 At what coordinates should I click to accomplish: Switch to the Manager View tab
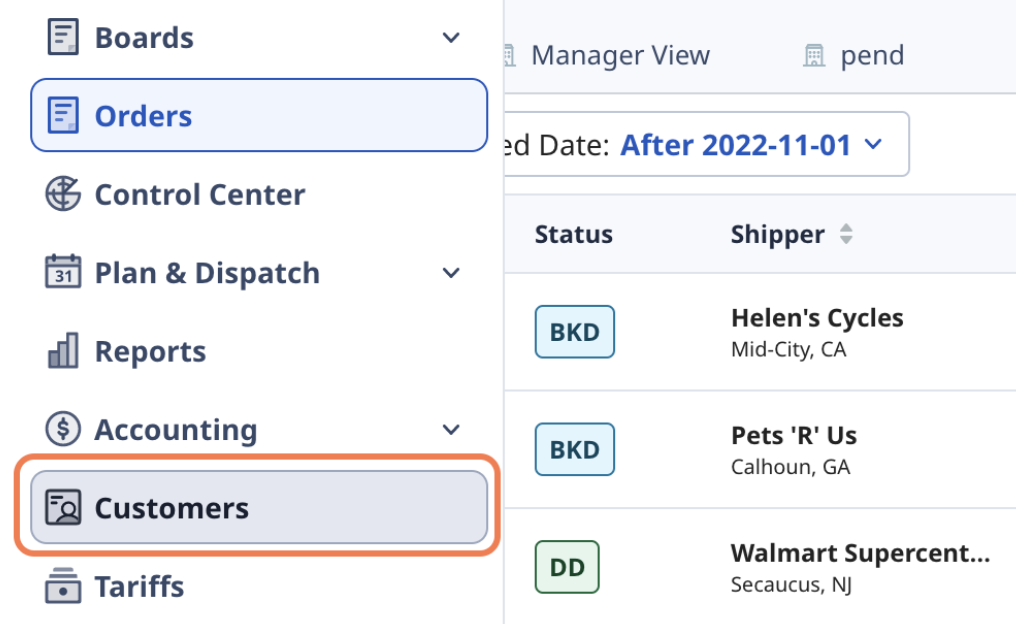(620, 55)
